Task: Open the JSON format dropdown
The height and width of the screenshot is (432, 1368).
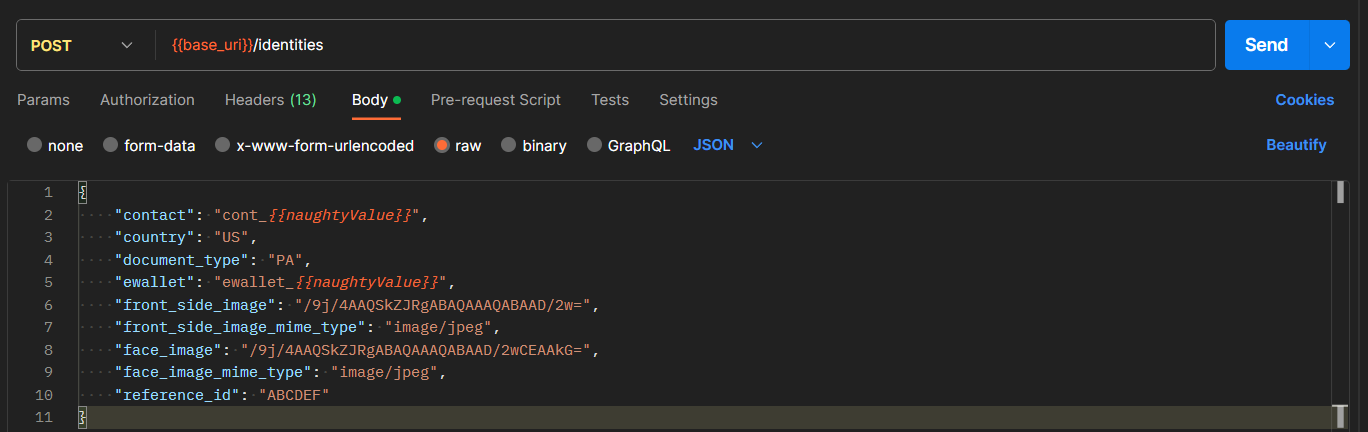Action: click(728, 145)
